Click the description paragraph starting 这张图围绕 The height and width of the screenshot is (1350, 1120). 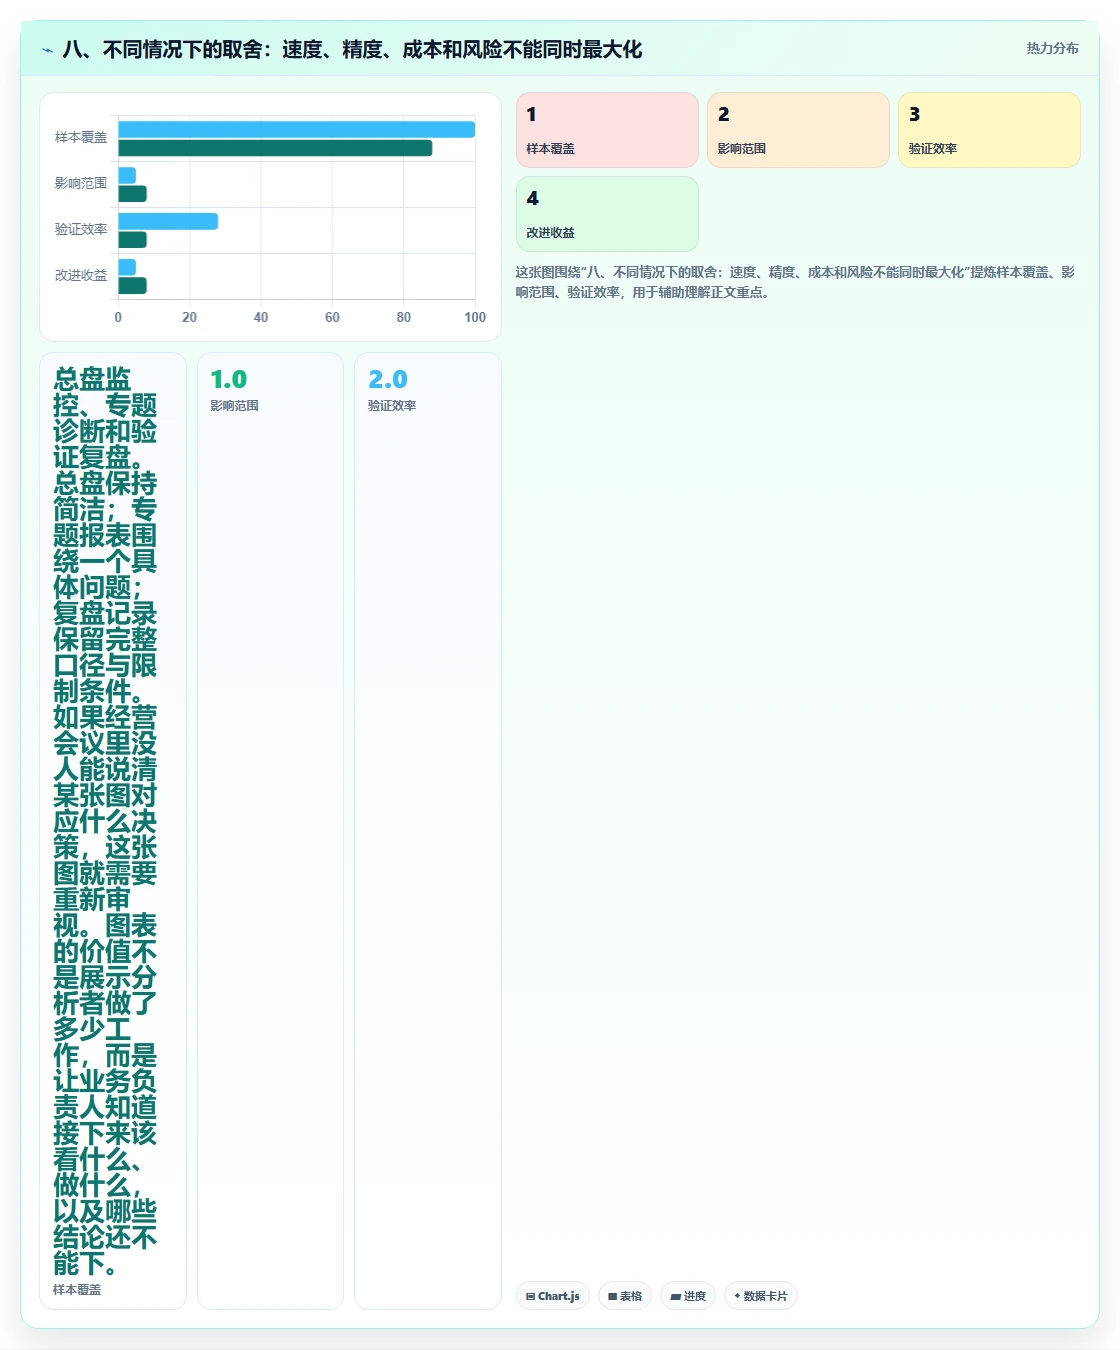[797, 282]
